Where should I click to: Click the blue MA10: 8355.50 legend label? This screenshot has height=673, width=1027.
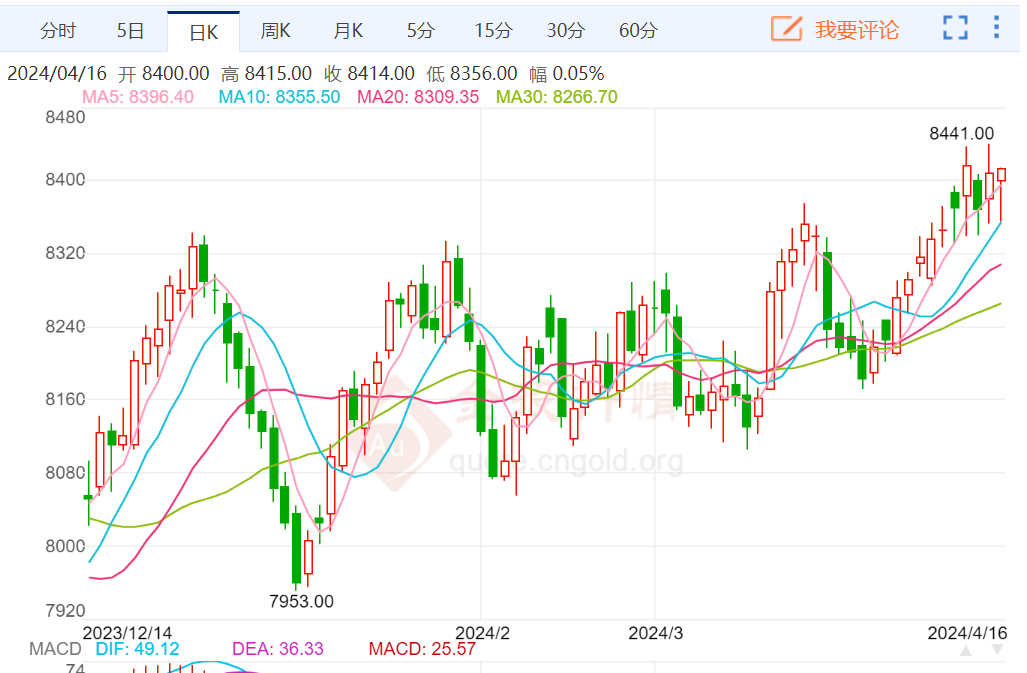click(279, 97)
